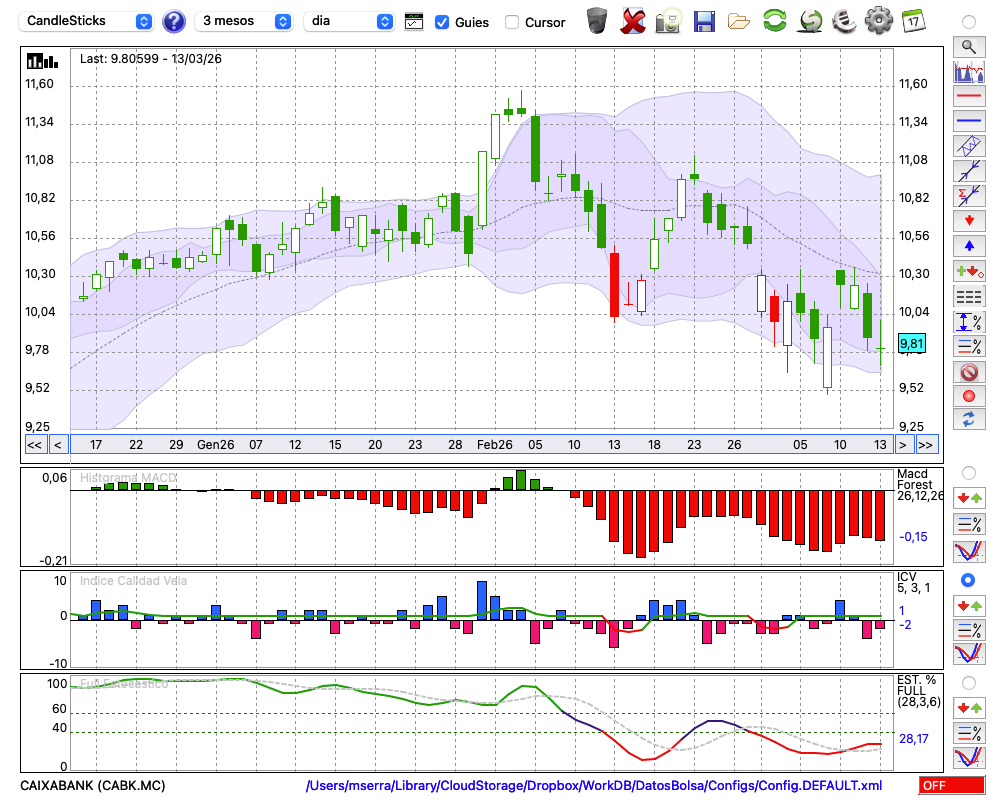Take a chart snapshot with the camera icon

point(668,21)
